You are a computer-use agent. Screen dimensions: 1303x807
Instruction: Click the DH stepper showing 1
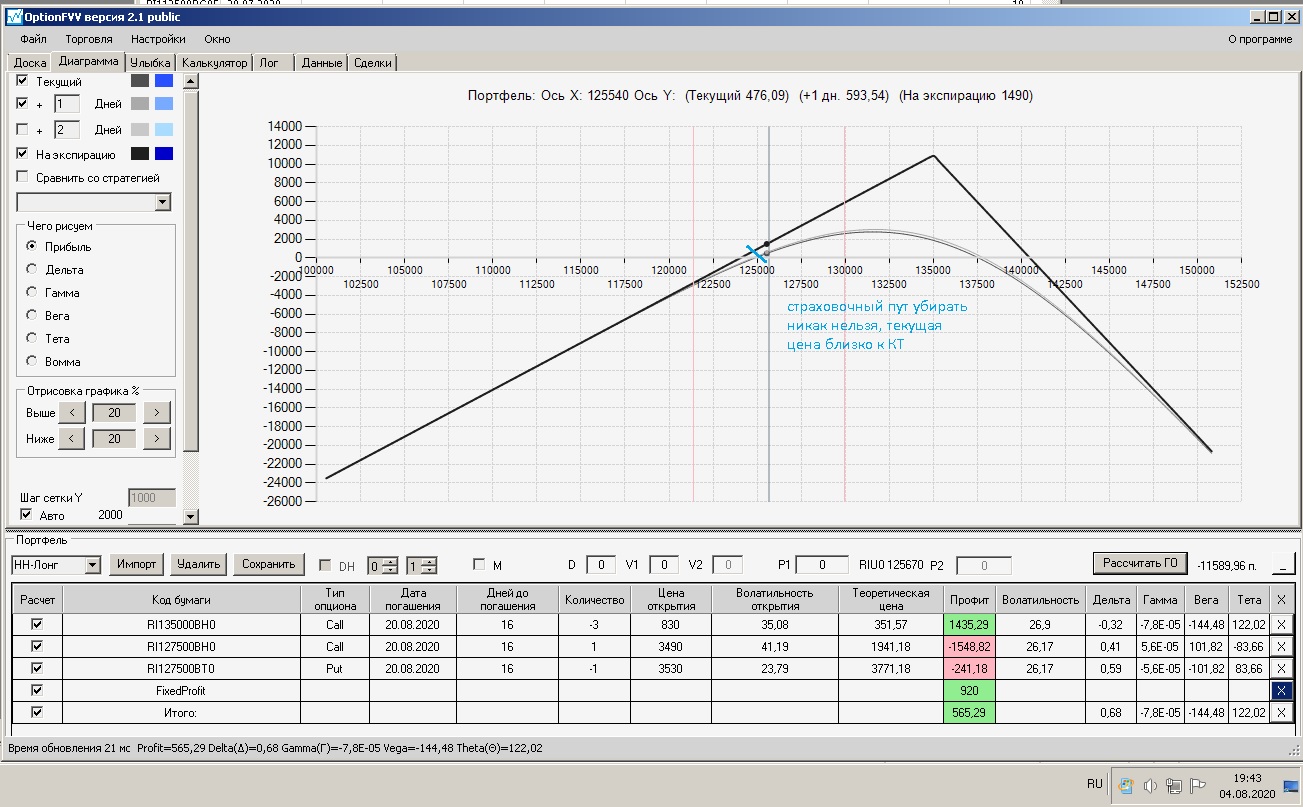(421, 565)
